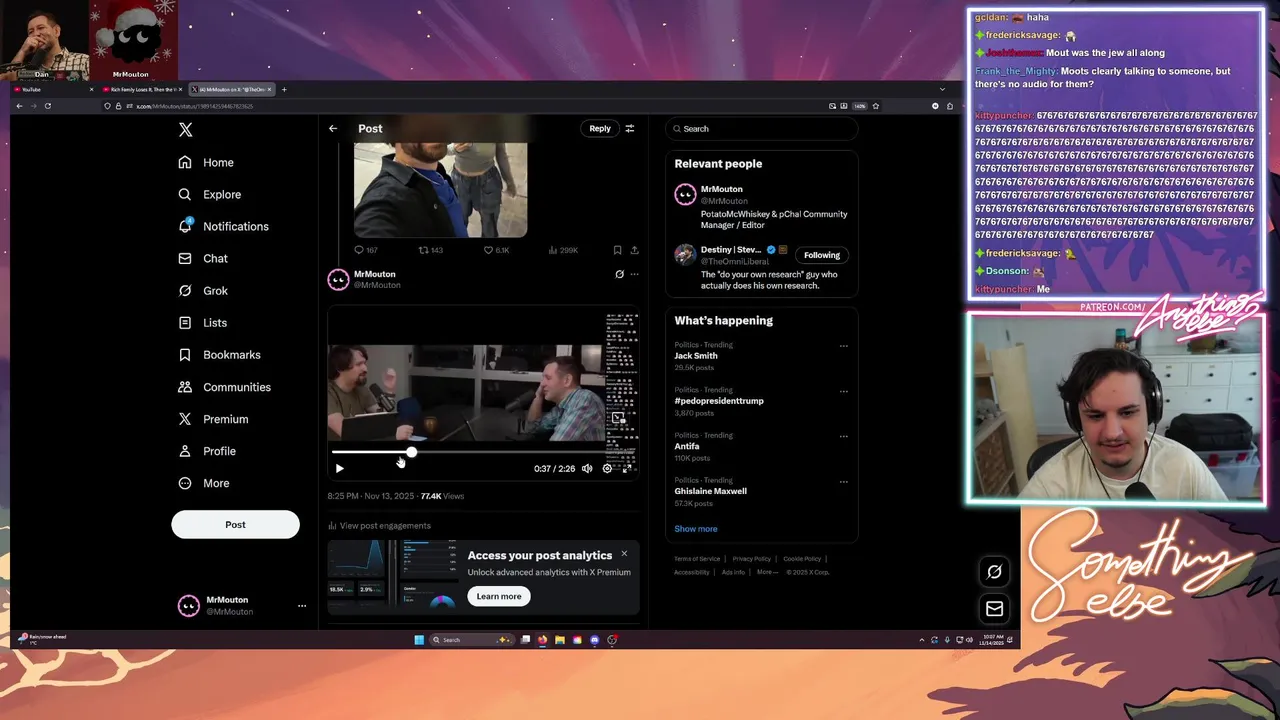Click Learn more for post analytics
Image resolution: width=1280 pixels, height=720 pixels.
tap(499, 596)
